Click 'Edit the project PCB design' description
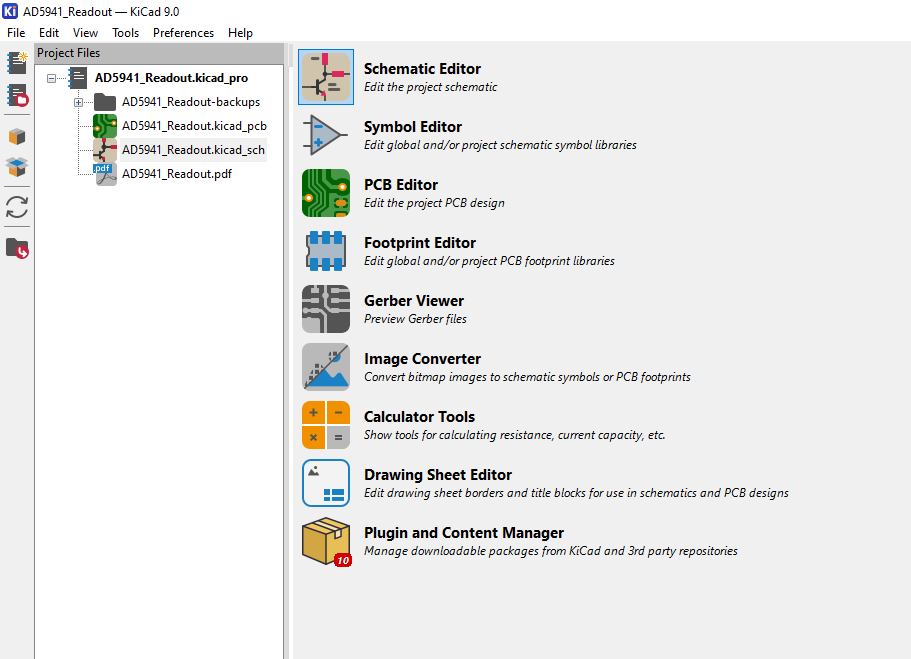The height and width of the screenshot is (659, 911). point(434,203)
